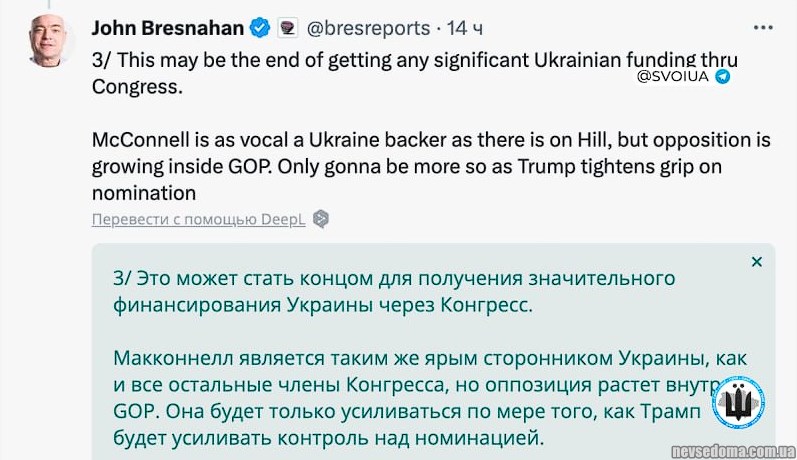Click the DeepL logo icon
The image size is (797, 460).
click(321, 219)
